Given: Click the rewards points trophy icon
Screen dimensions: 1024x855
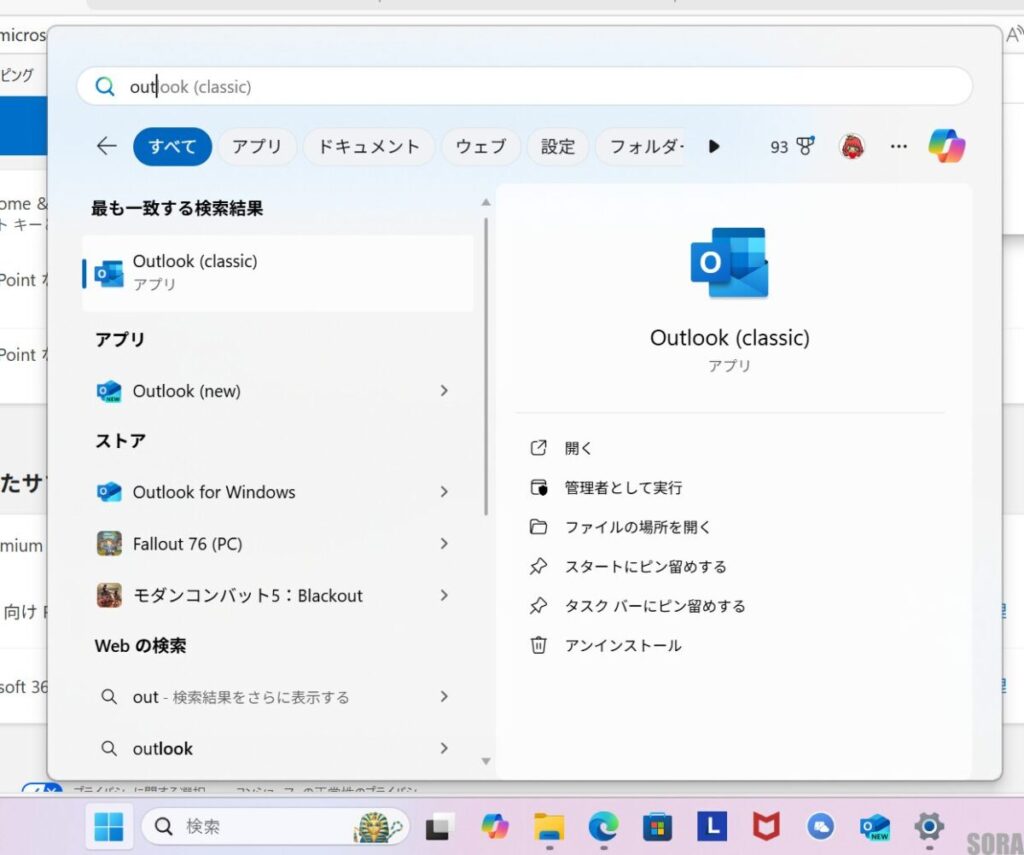Looking at the screenshot, I should 805,146.
